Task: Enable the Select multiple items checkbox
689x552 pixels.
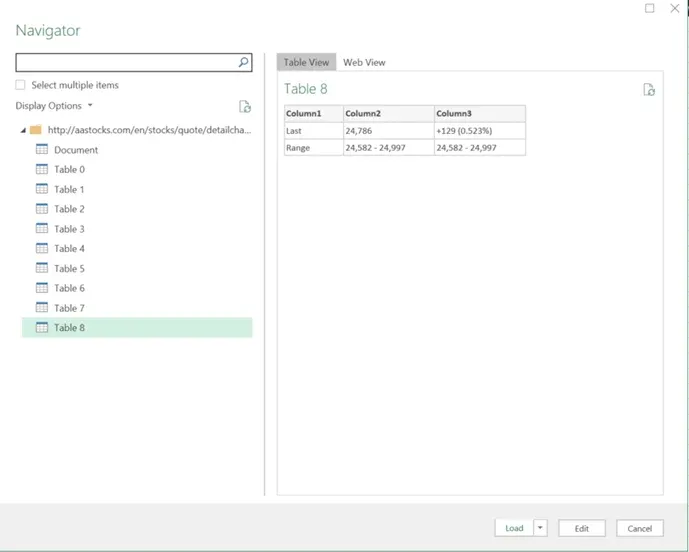Action: [21, 85]
